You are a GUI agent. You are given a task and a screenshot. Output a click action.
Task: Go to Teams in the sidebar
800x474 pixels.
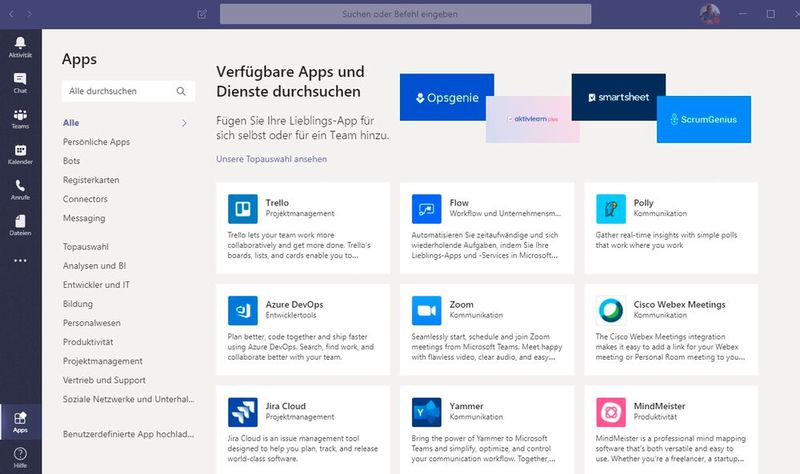click(20, 118)
